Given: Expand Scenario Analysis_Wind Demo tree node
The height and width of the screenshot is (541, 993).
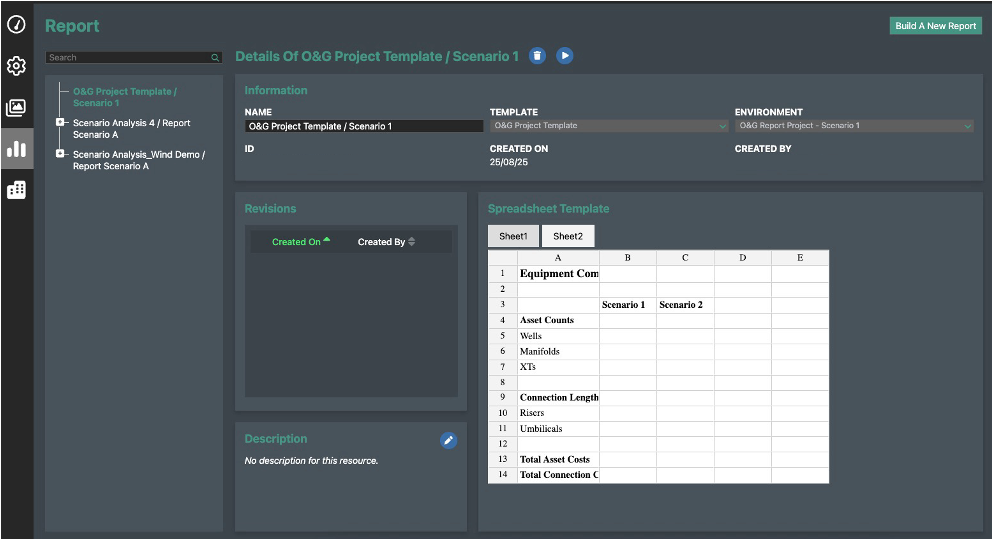Looking at the screenshot, I should coord(61,154).
